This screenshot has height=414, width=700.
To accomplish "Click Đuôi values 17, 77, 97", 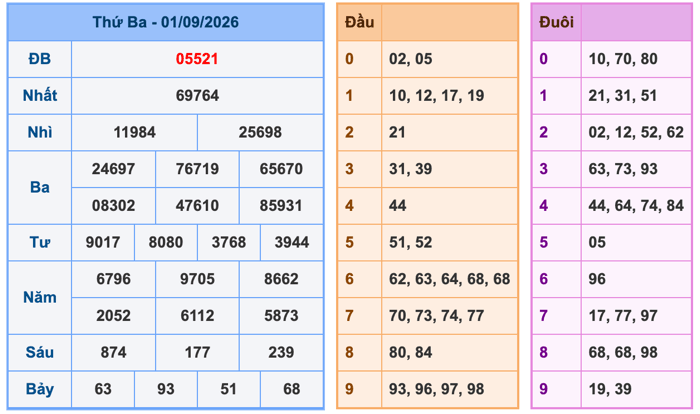I will click(x=623, y=315).
